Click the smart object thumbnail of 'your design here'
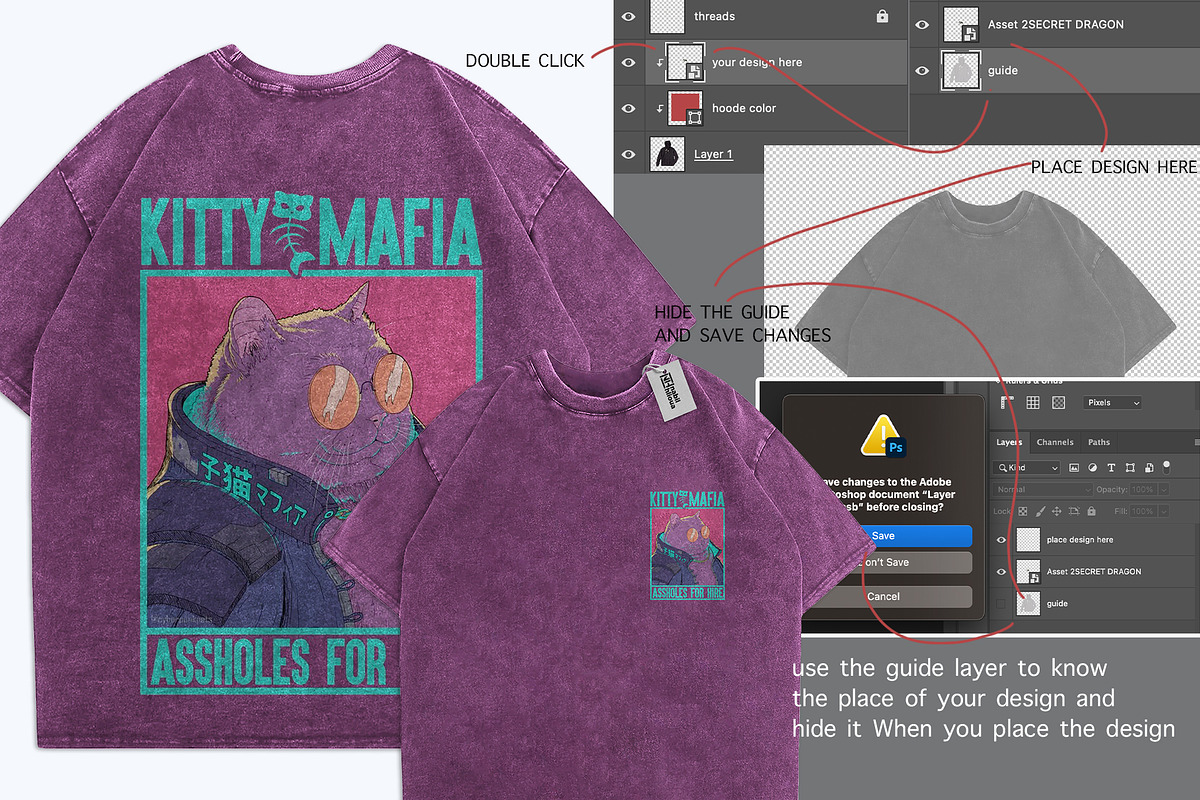Screen dimensions: 1200x800 click(x=686, y=62)
